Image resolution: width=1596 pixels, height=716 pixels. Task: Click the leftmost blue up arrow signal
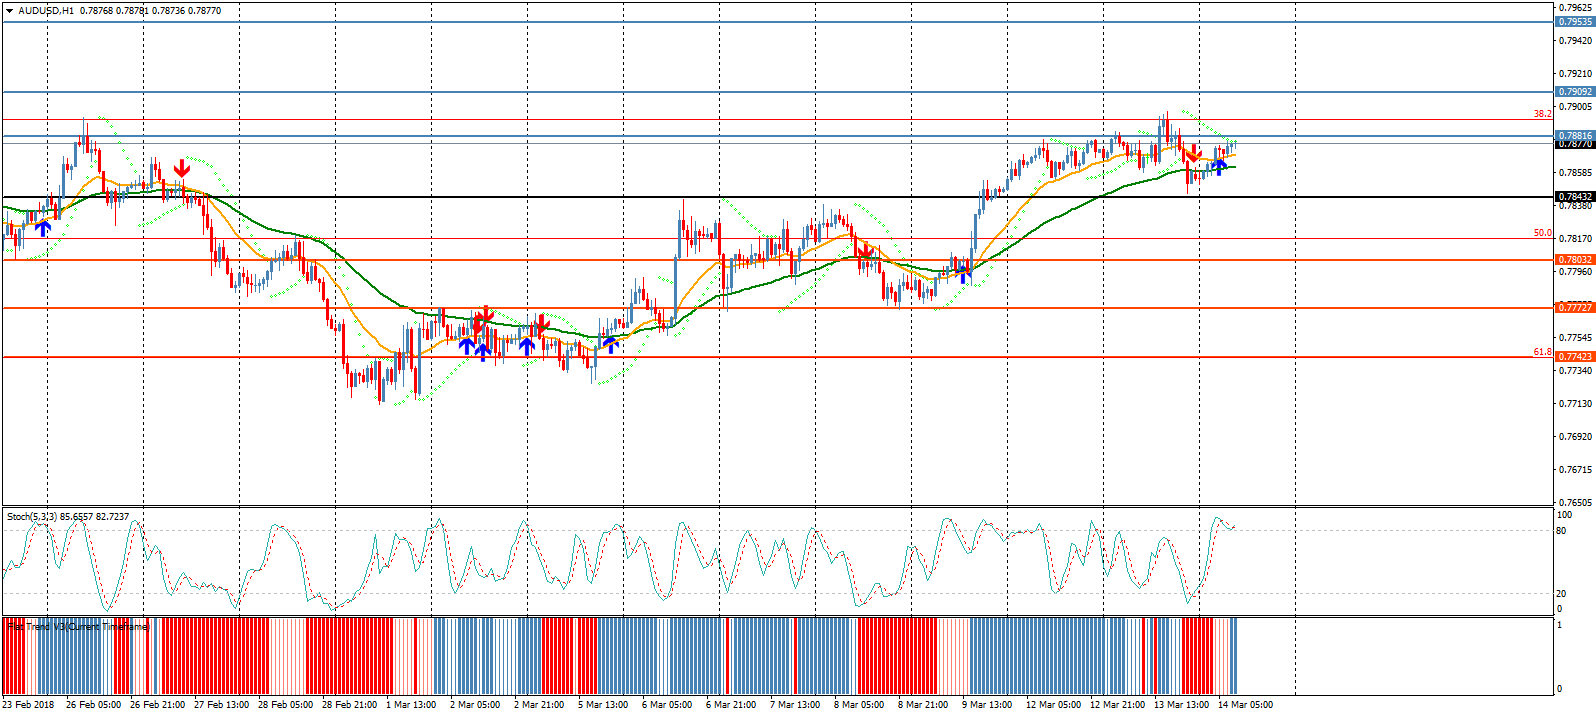point(43,228)
